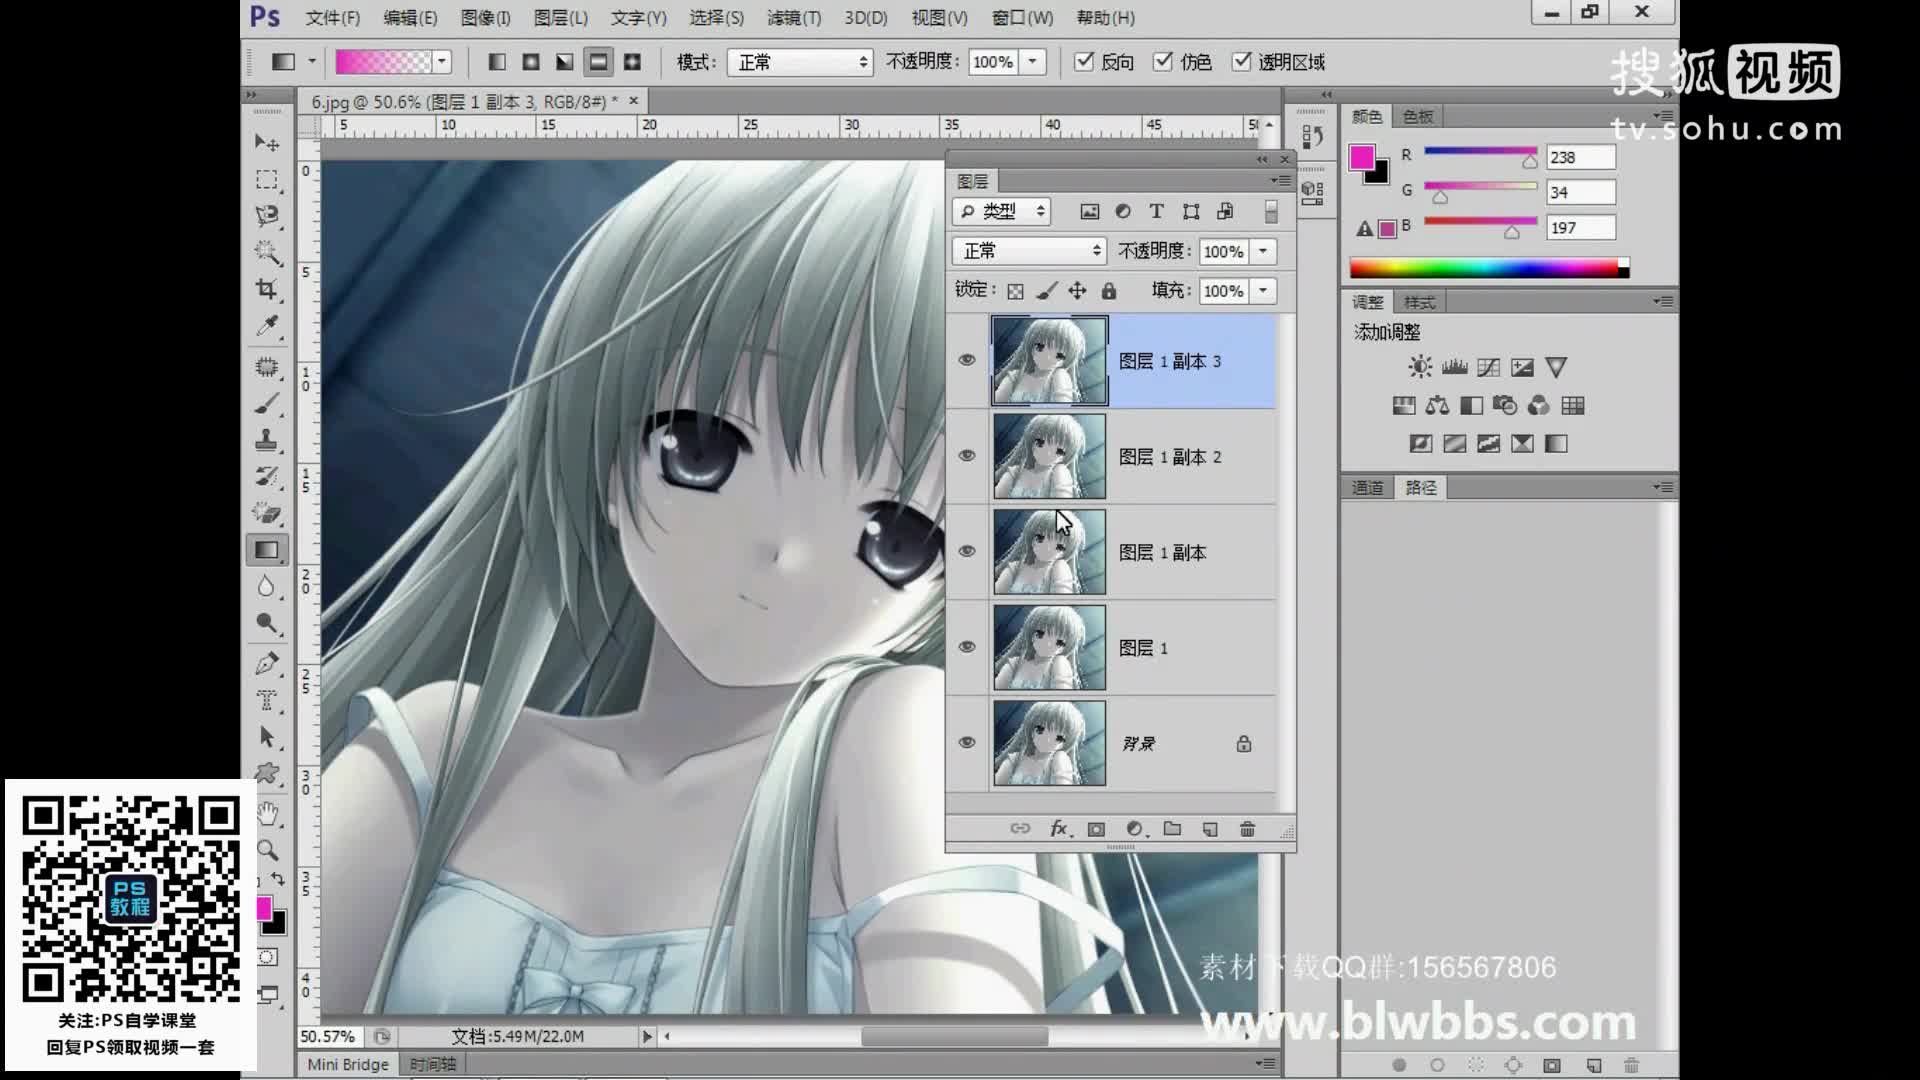
Task: Select the Brush tool
Action: (x=267, y=404)
